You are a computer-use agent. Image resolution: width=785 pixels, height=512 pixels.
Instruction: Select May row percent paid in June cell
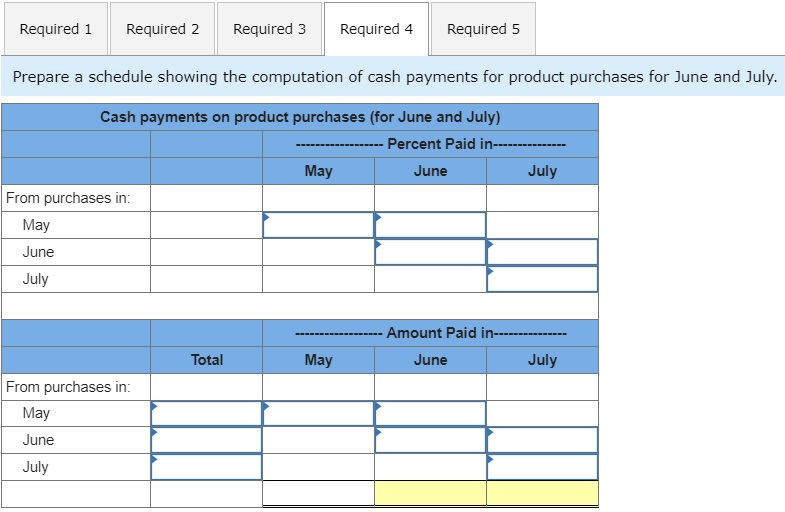[431, 225]
